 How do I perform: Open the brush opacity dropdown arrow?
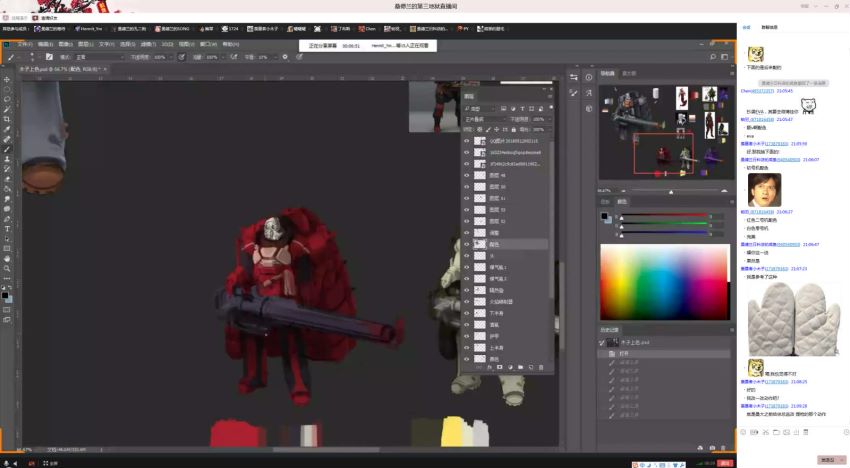(x=172, y=56)
